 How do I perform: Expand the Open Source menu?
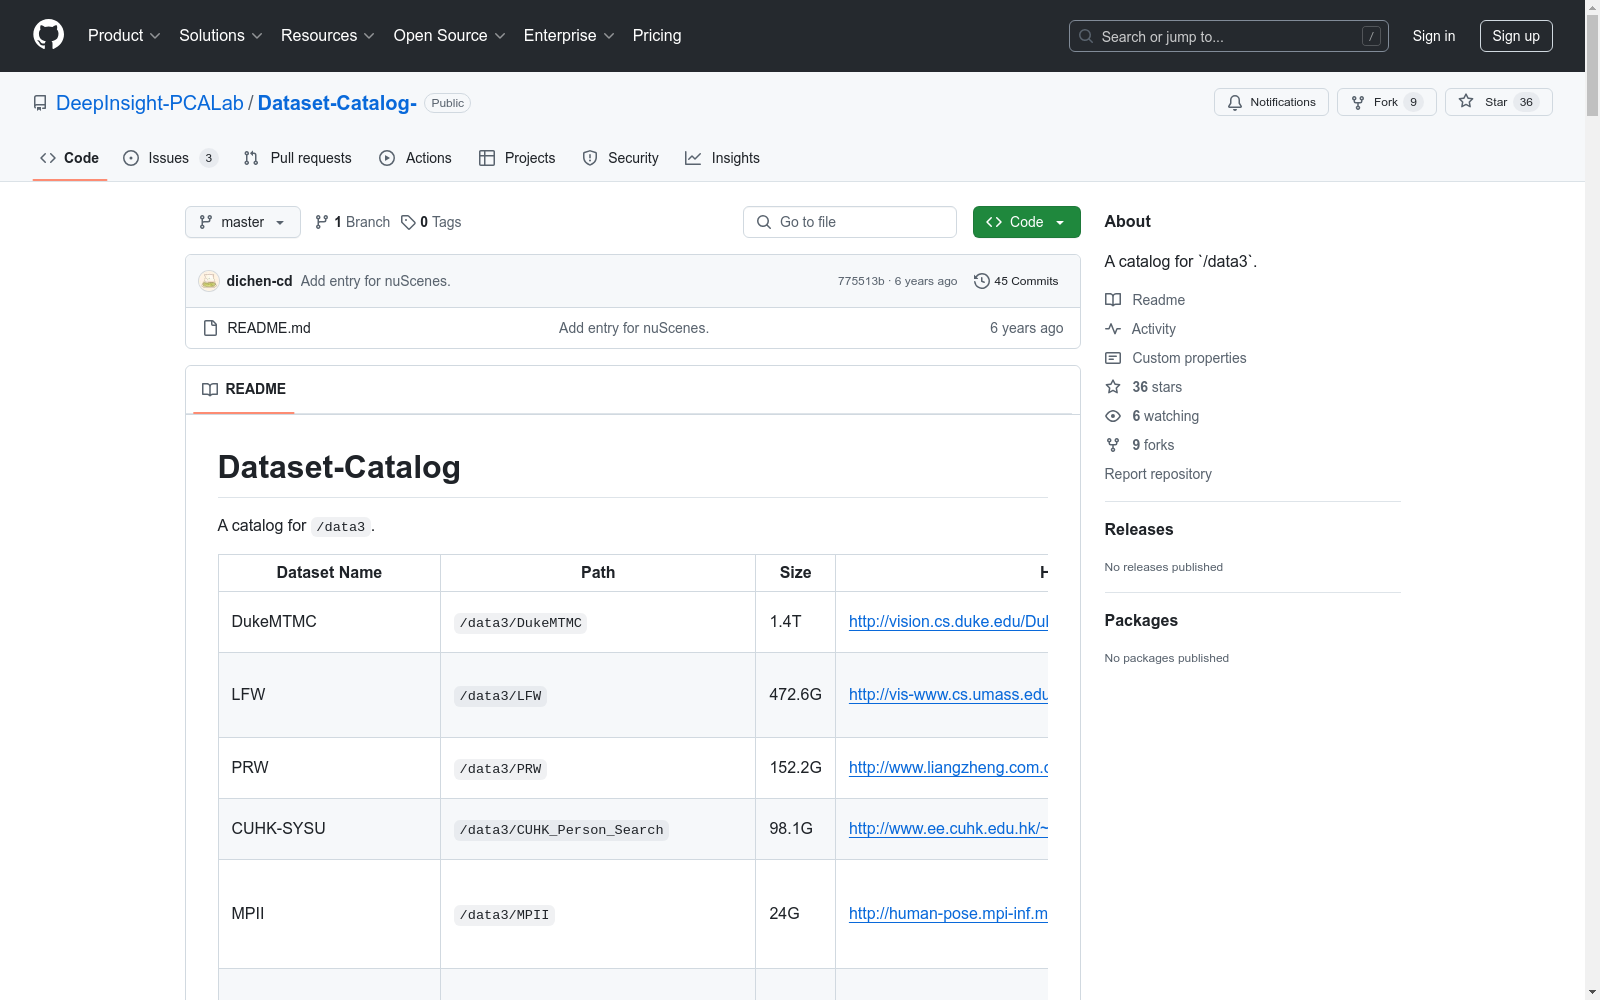pos(450,36)
